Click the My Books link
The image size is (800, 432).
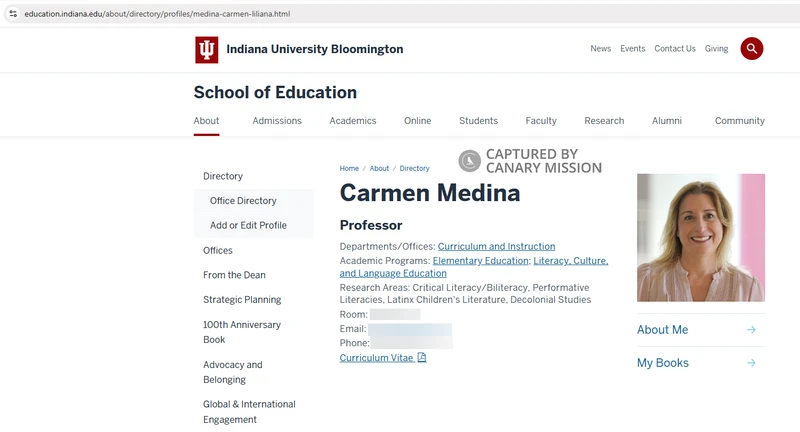pyautogui.click(x=663, y=363)
